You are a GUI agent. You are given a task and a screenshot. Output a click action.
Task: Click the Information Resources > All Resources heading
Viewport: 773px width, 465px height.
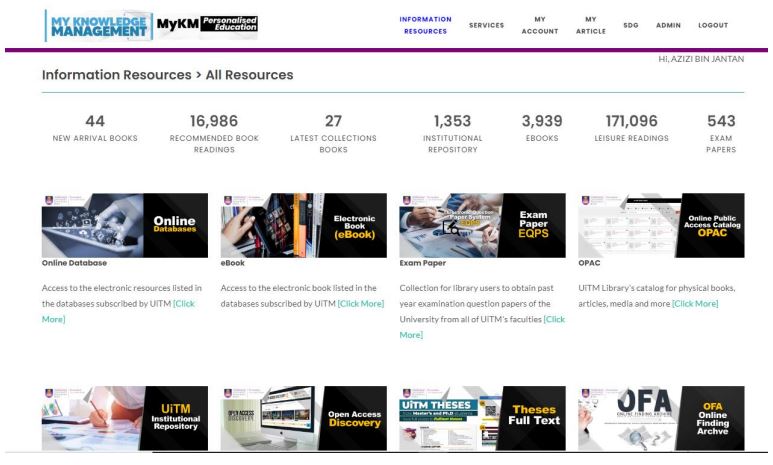coord(168,75)
